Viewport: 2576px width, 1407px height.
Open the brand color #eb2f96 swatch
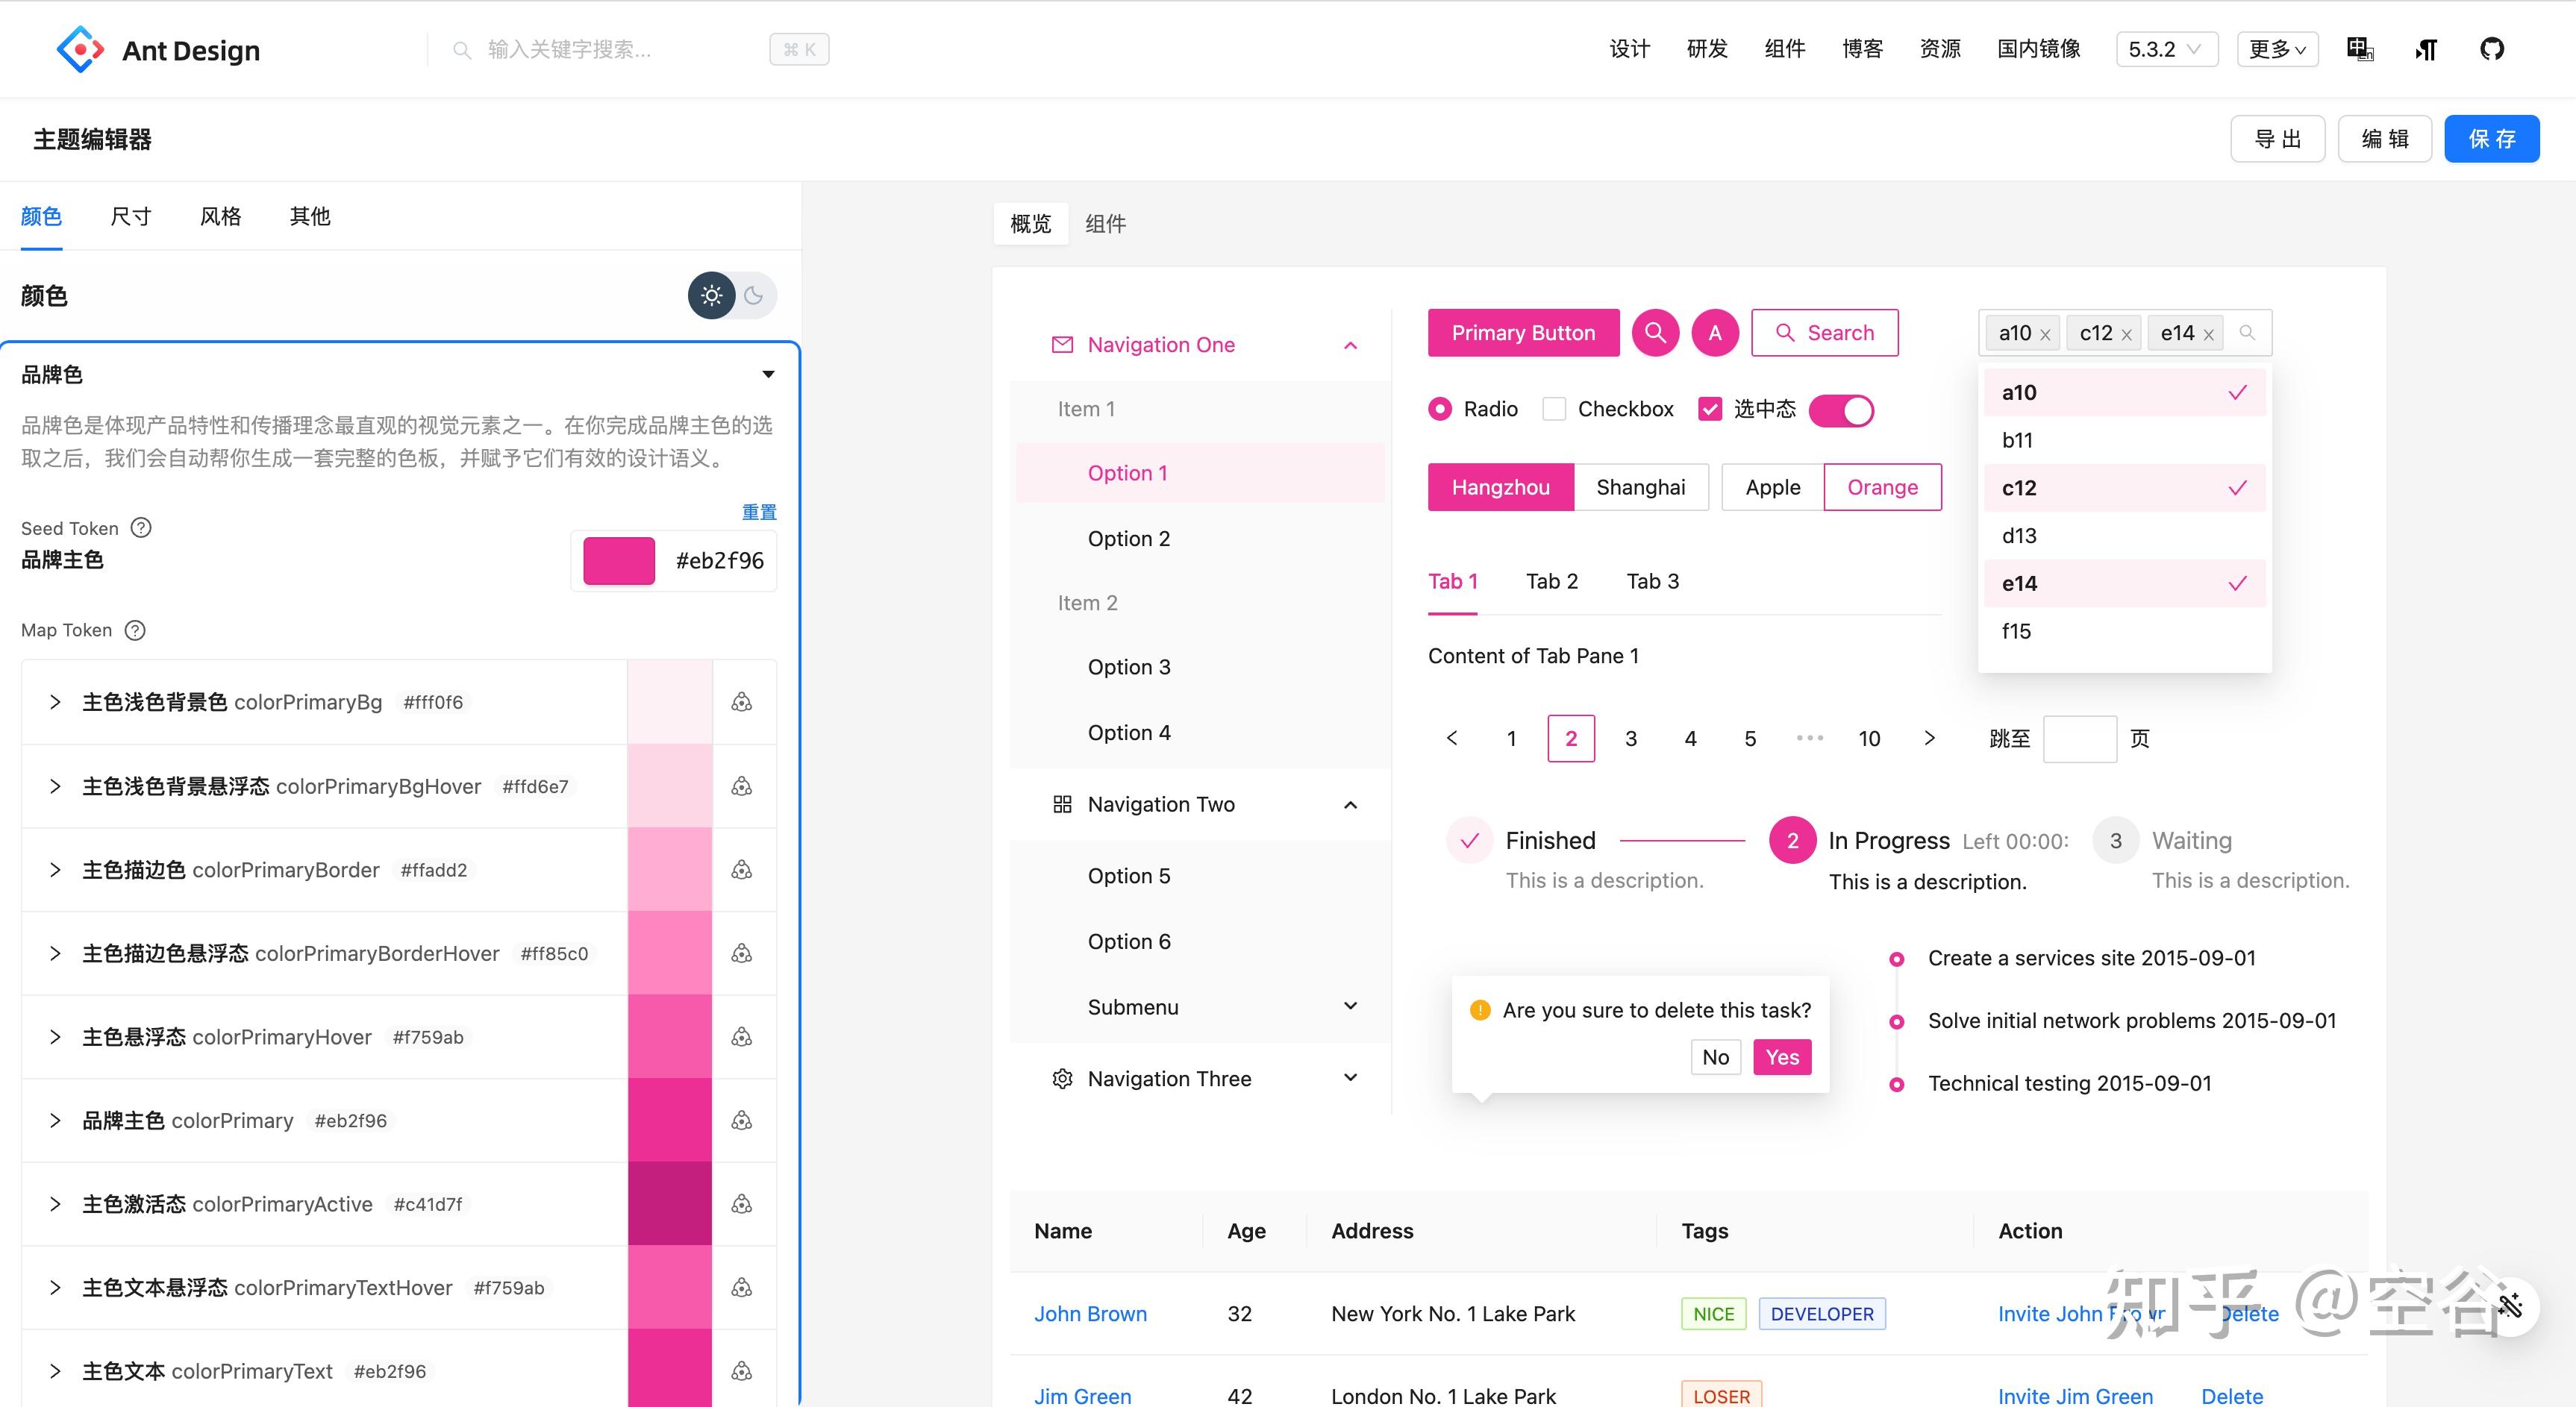[x=619, y=561]
